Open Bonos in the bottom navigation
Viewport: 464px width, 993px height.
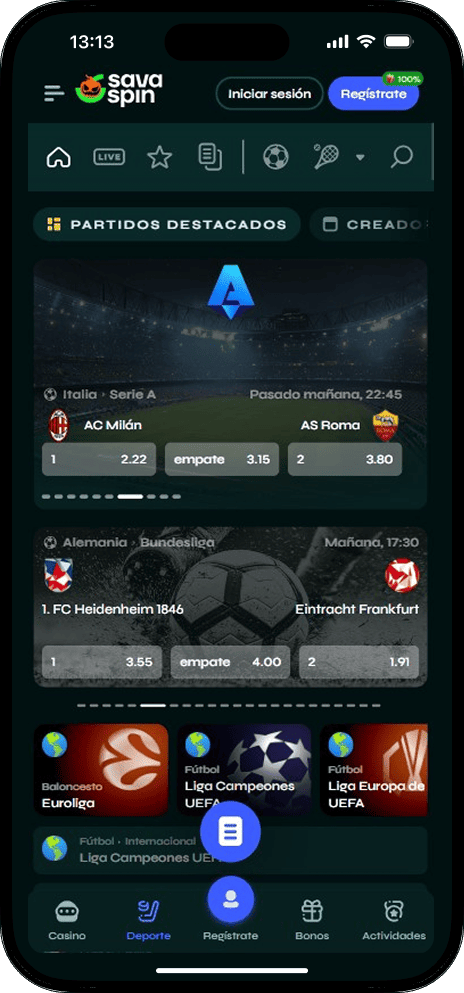tap(311, 920)
